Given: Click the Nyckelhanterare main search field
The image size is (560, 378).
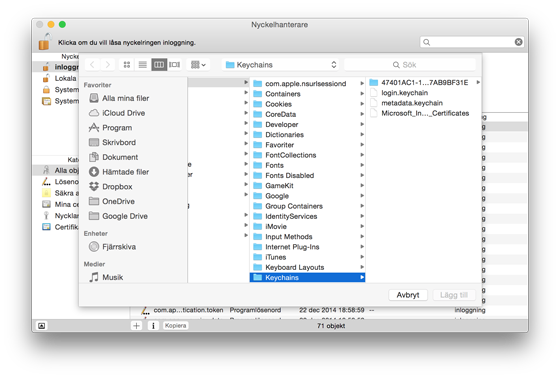Looking at the screenshot, I should click(471, 42).
